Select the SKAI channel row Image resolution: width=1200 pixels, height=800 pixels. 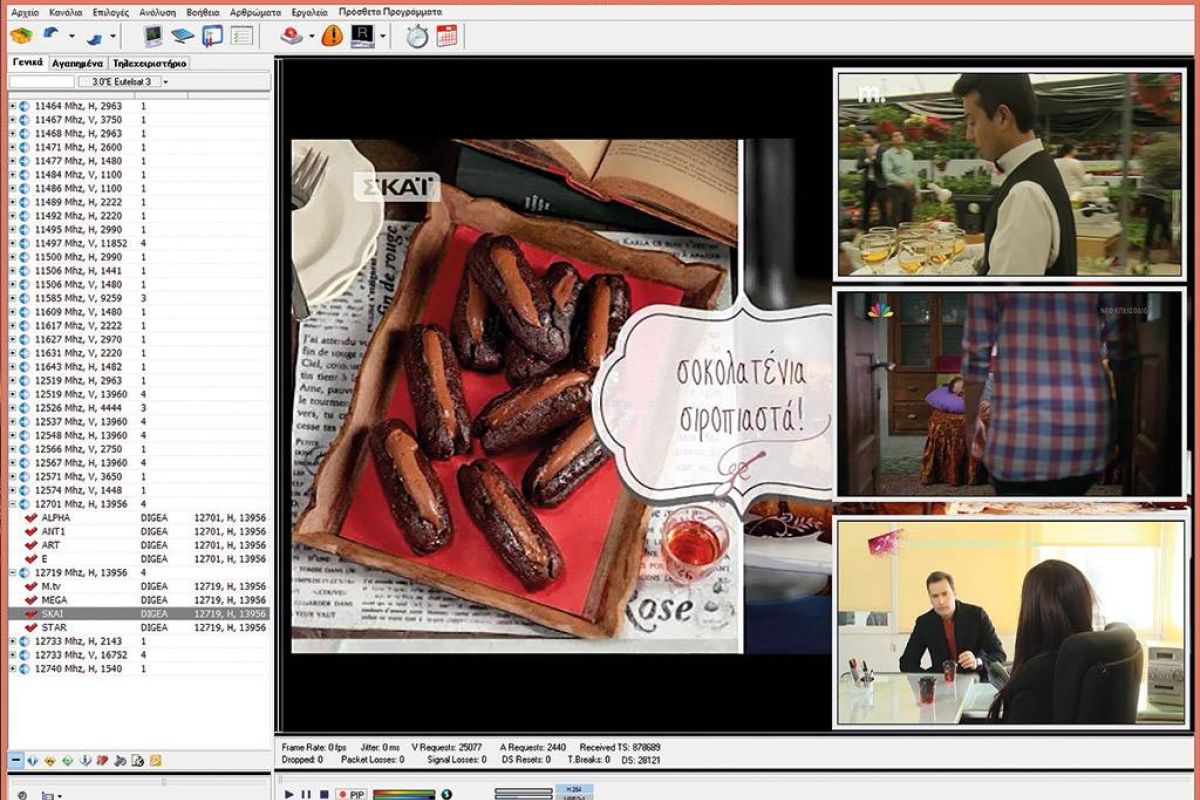138,614
